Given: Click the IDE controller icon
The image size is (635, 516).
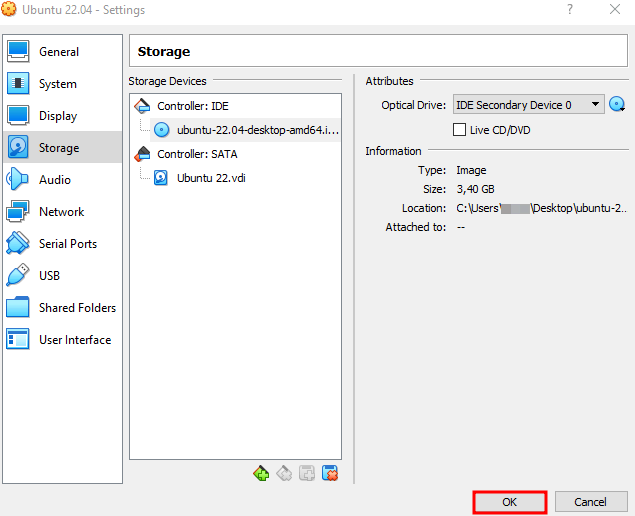Looking at the screenshot, I should (142, 106).
